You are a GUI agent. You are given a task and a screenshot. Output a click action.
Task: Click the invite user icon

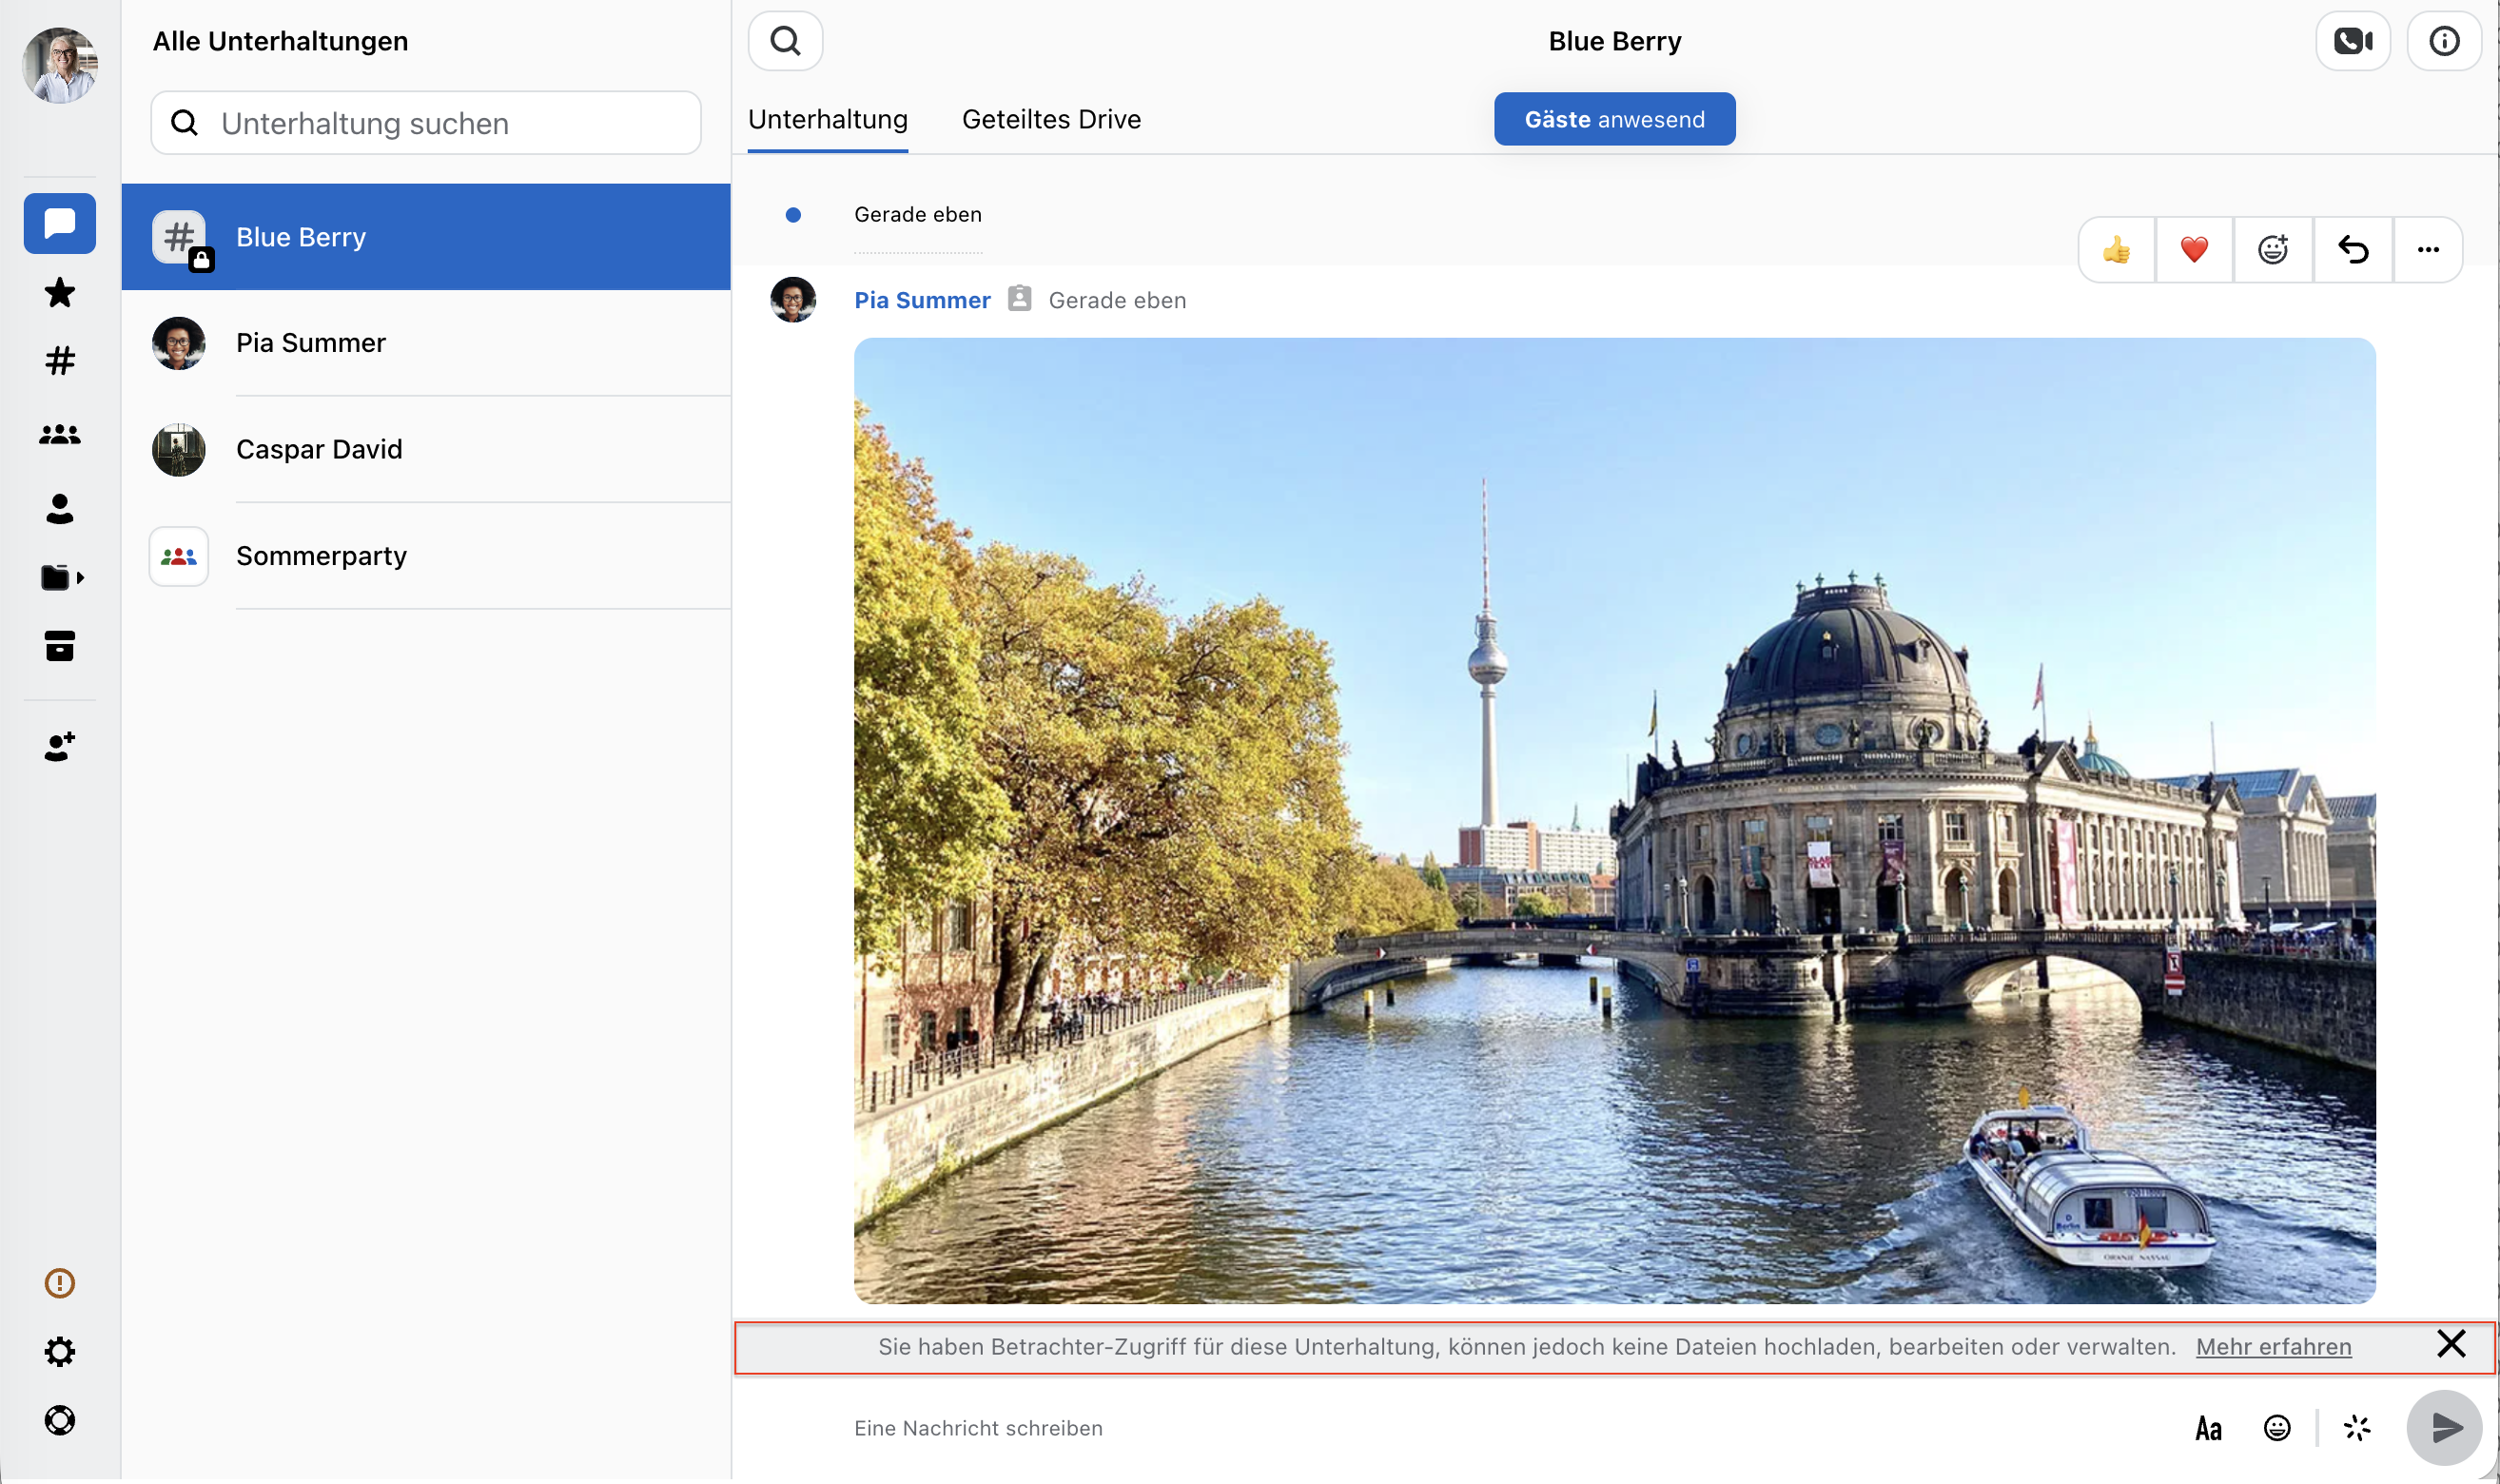(60, 747)
